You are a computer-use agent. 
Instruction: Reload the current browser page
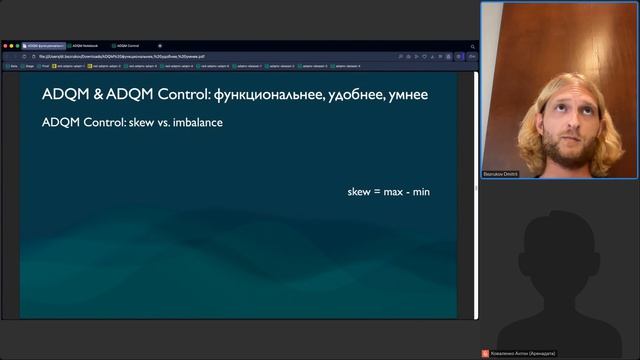click(24, 57)
